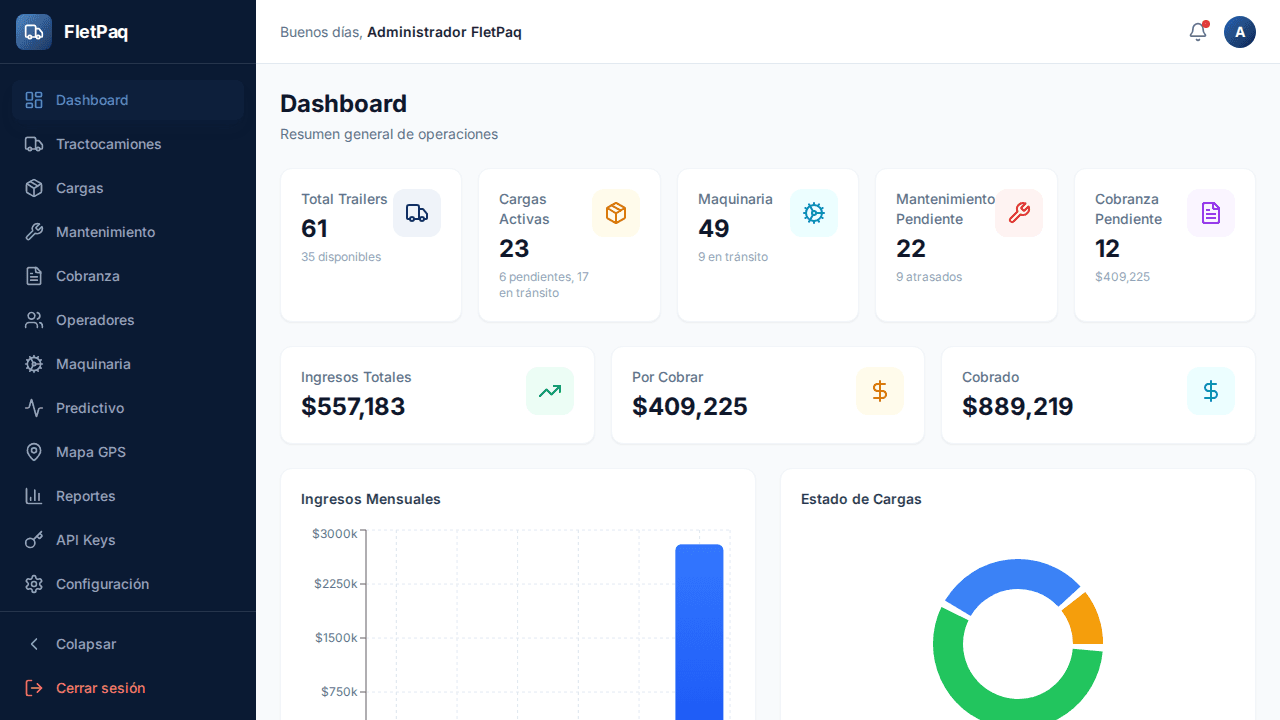Screen dimensions: 1280x720
Task: Click the red wrench icon in Mantenimiento Pendiente card
Action: [x=1019, y=213]
